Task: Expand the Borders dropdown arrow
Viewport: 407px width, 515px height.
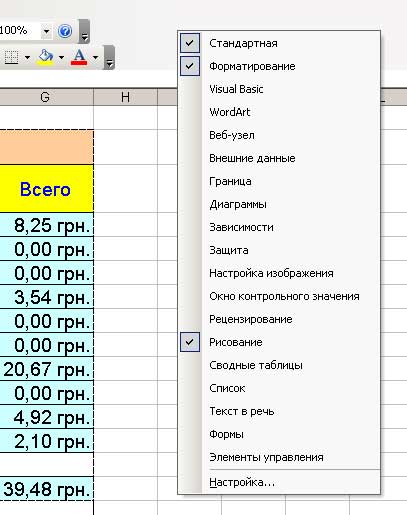Action: pyautogui.click(x=27, y=57)
